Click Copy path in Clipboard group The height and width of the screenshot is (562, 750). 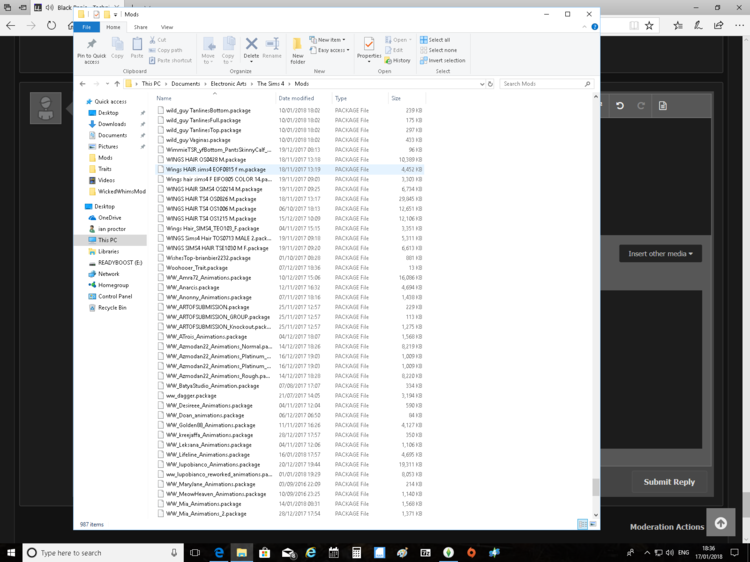[x=165, y=50]
